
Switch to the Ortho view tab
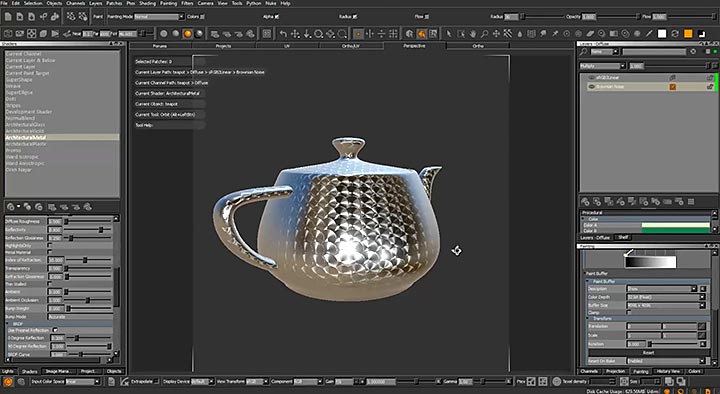478,46
